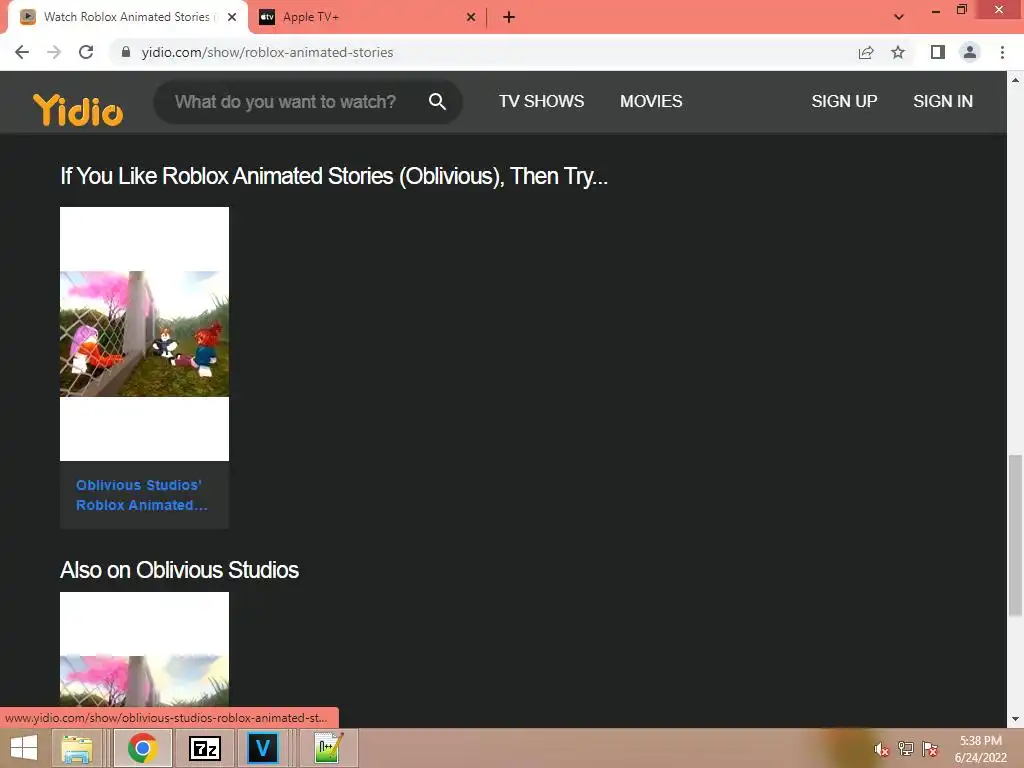
Task: Click scrollbar up arrow
Action: tap(1015, 80)
